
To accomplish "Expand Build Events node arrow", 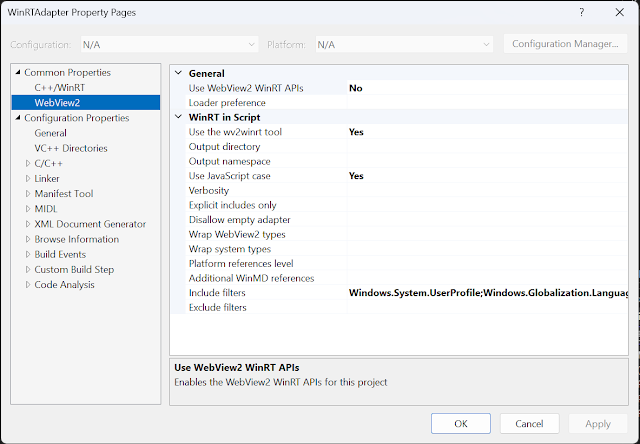I will [x=28, y=254].
